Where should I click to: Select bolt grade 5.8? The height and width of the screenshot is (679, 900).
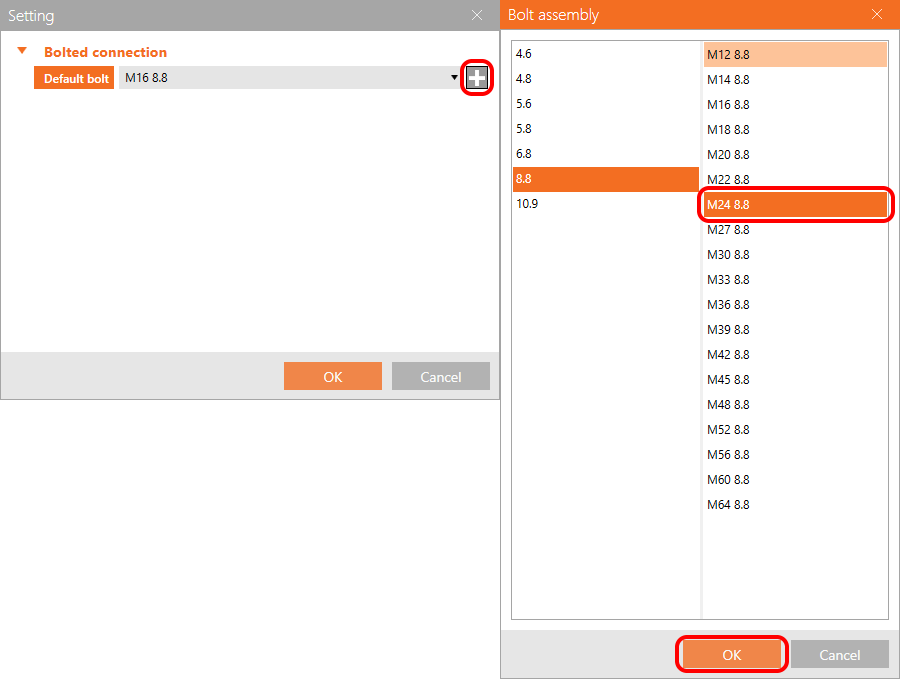coord(606,129)
